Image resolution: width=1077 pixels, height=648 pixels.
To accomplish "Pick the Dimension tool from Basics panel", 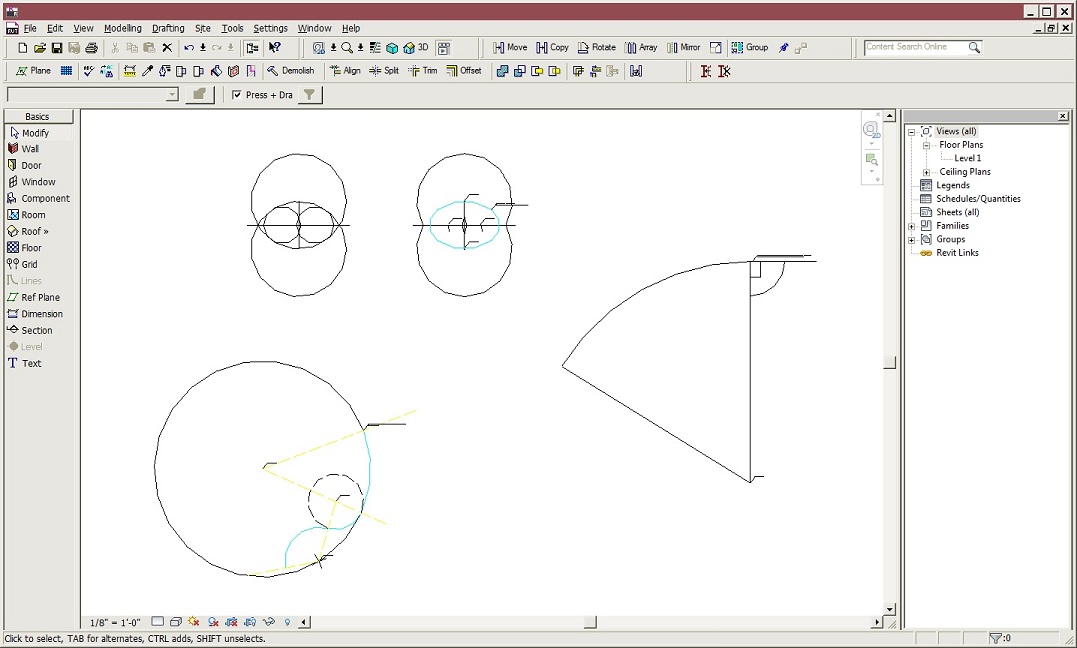I will (x=41, y=314).
